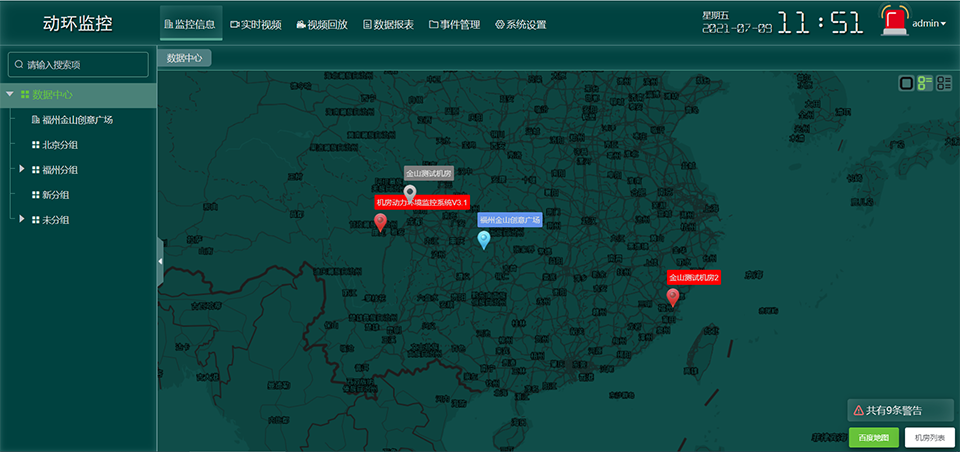Click the grey 金山测试机房 map pin
The image size is (960, 452).
click(x=411, y=194)
